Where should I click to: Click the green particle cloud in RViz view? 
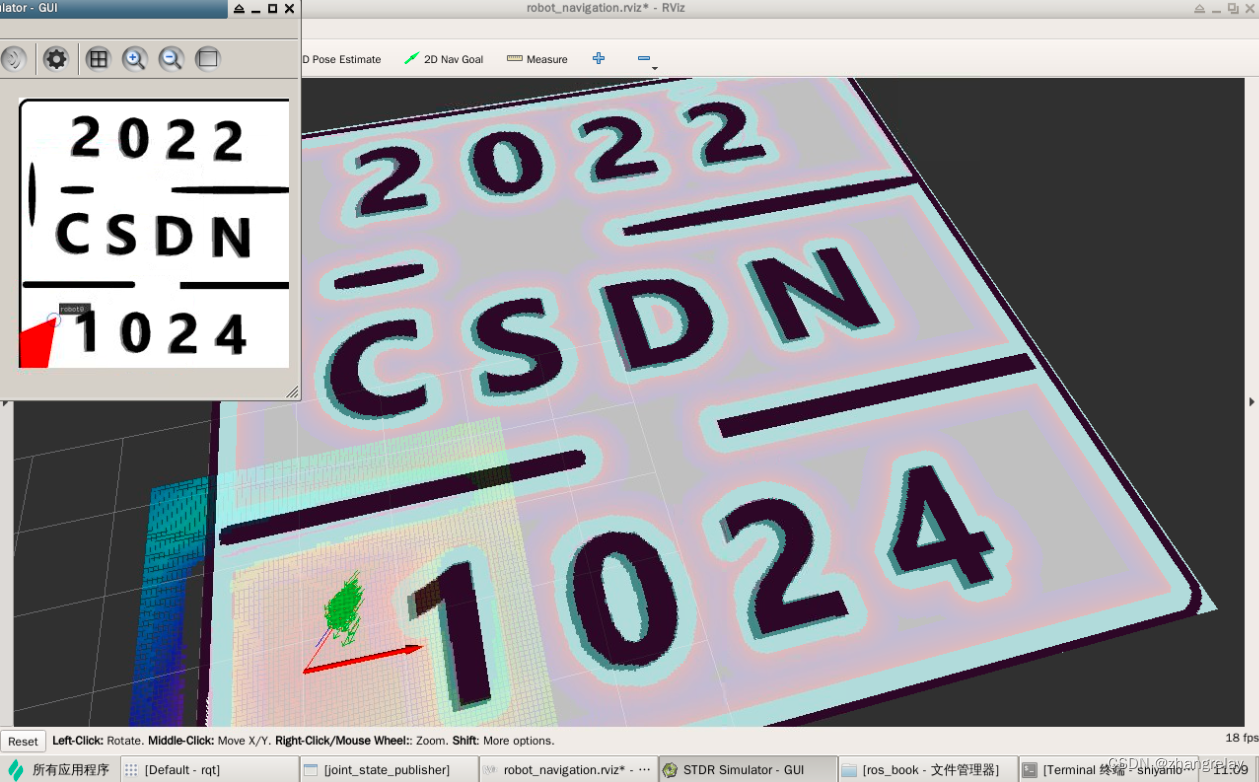click(x=343, y=606)
